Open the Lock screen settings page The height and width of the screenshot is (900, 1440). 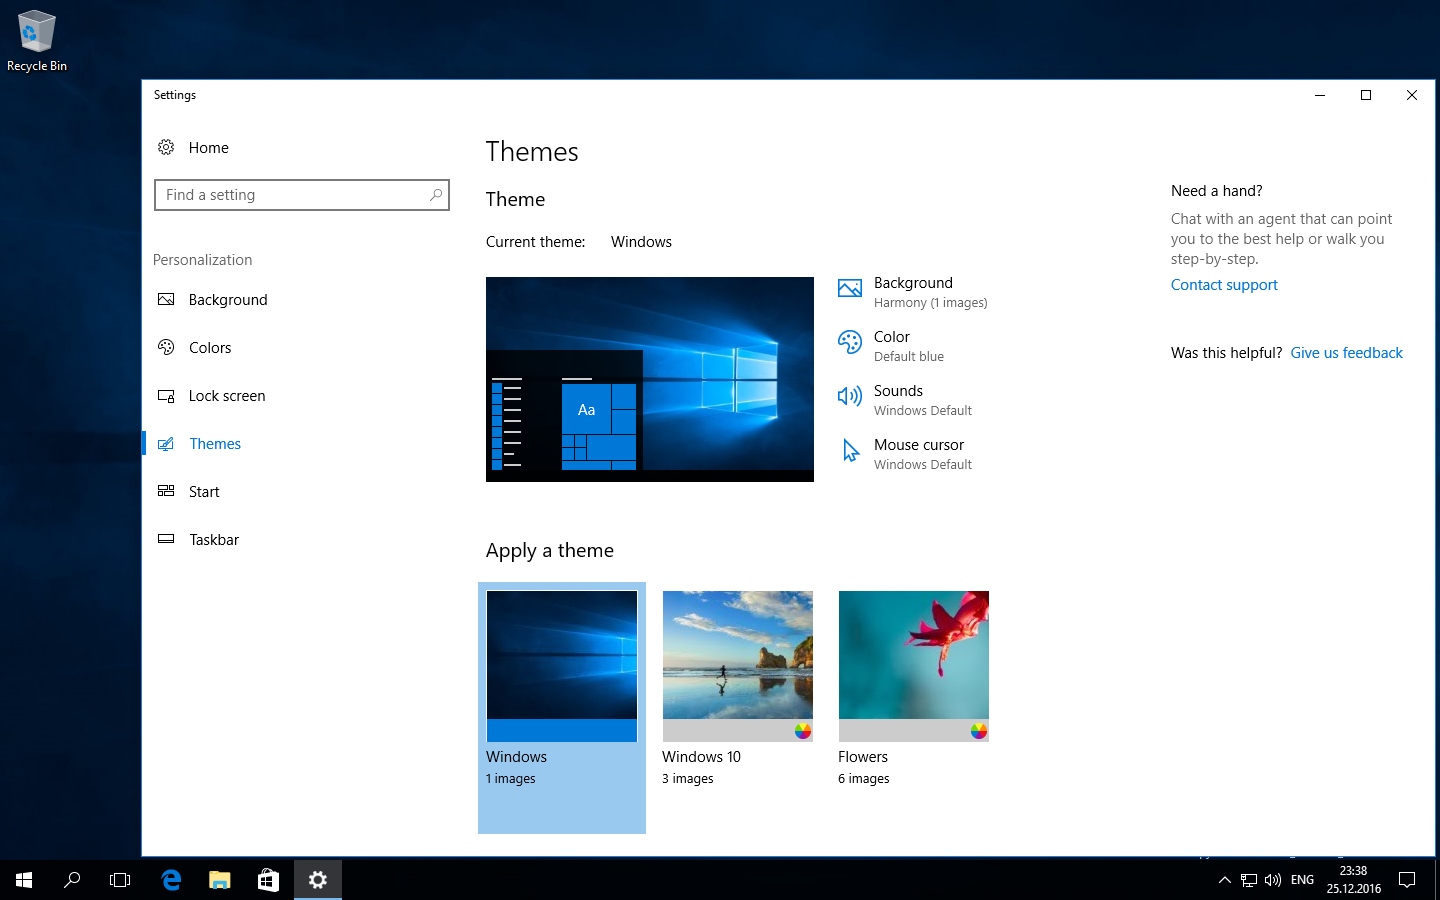(x=295, y=396)
